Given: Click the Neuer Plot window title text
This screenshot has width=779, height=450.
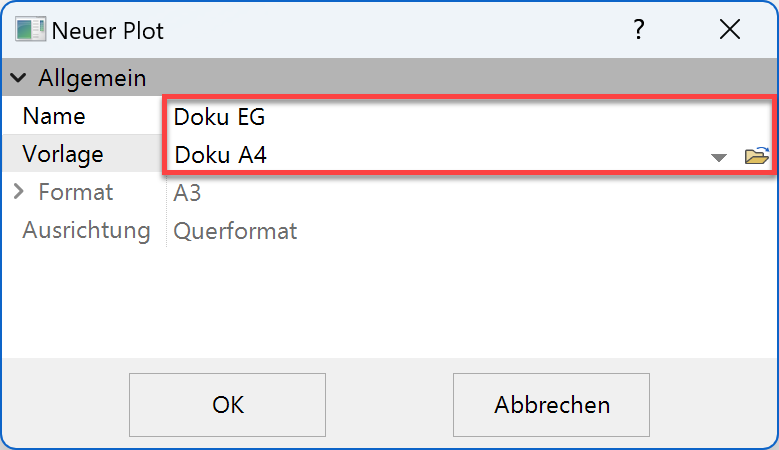Looking at the screenshot, I should tap(108, 31).
